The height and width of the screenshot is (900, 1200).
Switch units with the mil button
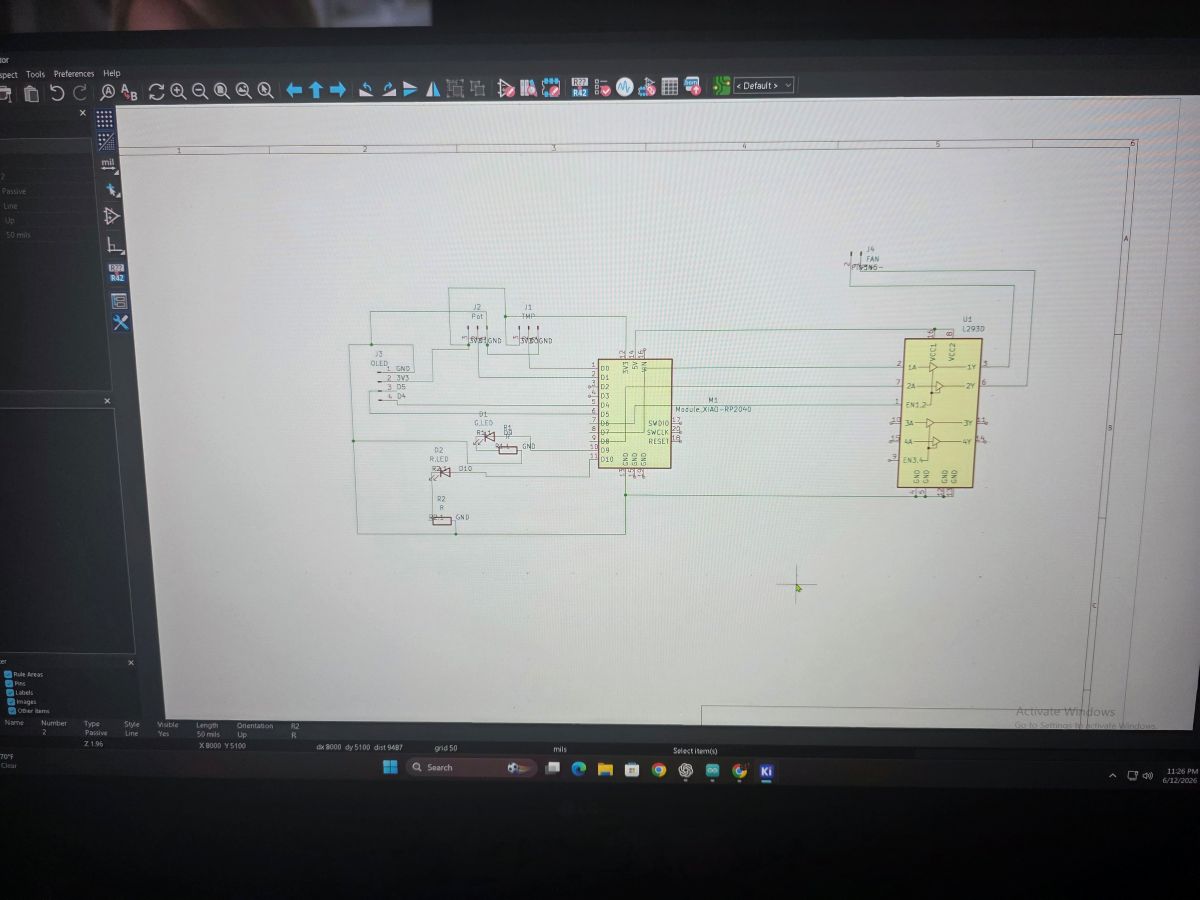[108, 165]
